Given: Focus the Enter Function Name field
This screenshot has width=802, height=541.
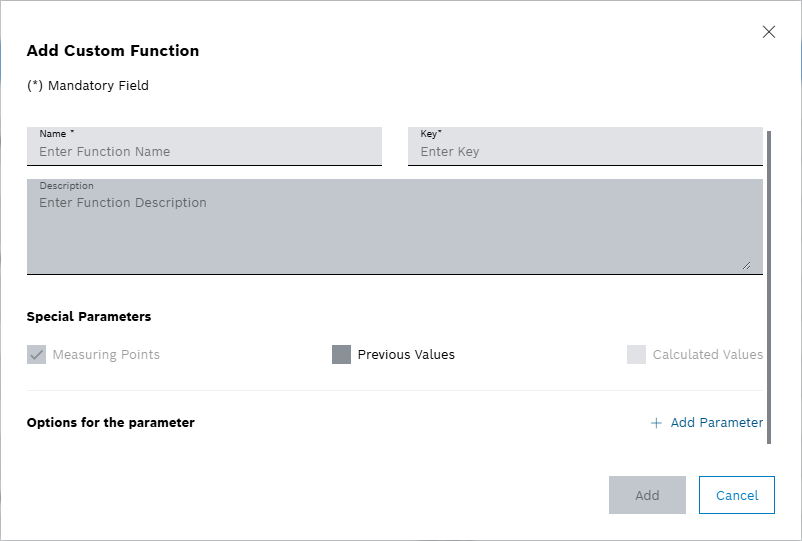Looking at the screenshot, I should coord(204,152).
